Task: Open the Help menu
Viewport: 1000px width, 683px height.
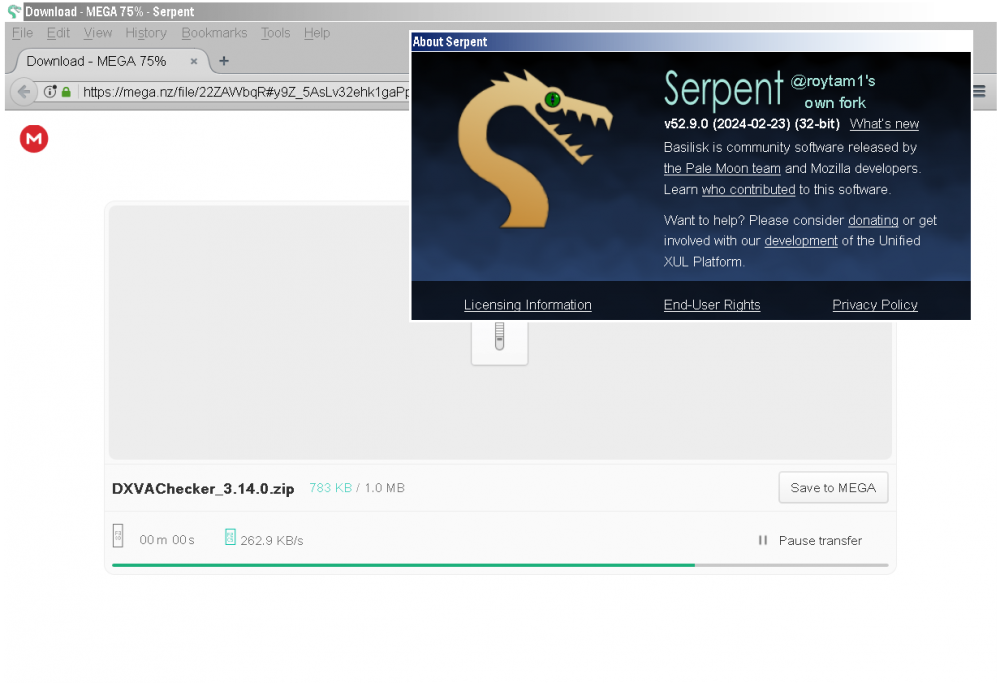Action: pos(317,33)
